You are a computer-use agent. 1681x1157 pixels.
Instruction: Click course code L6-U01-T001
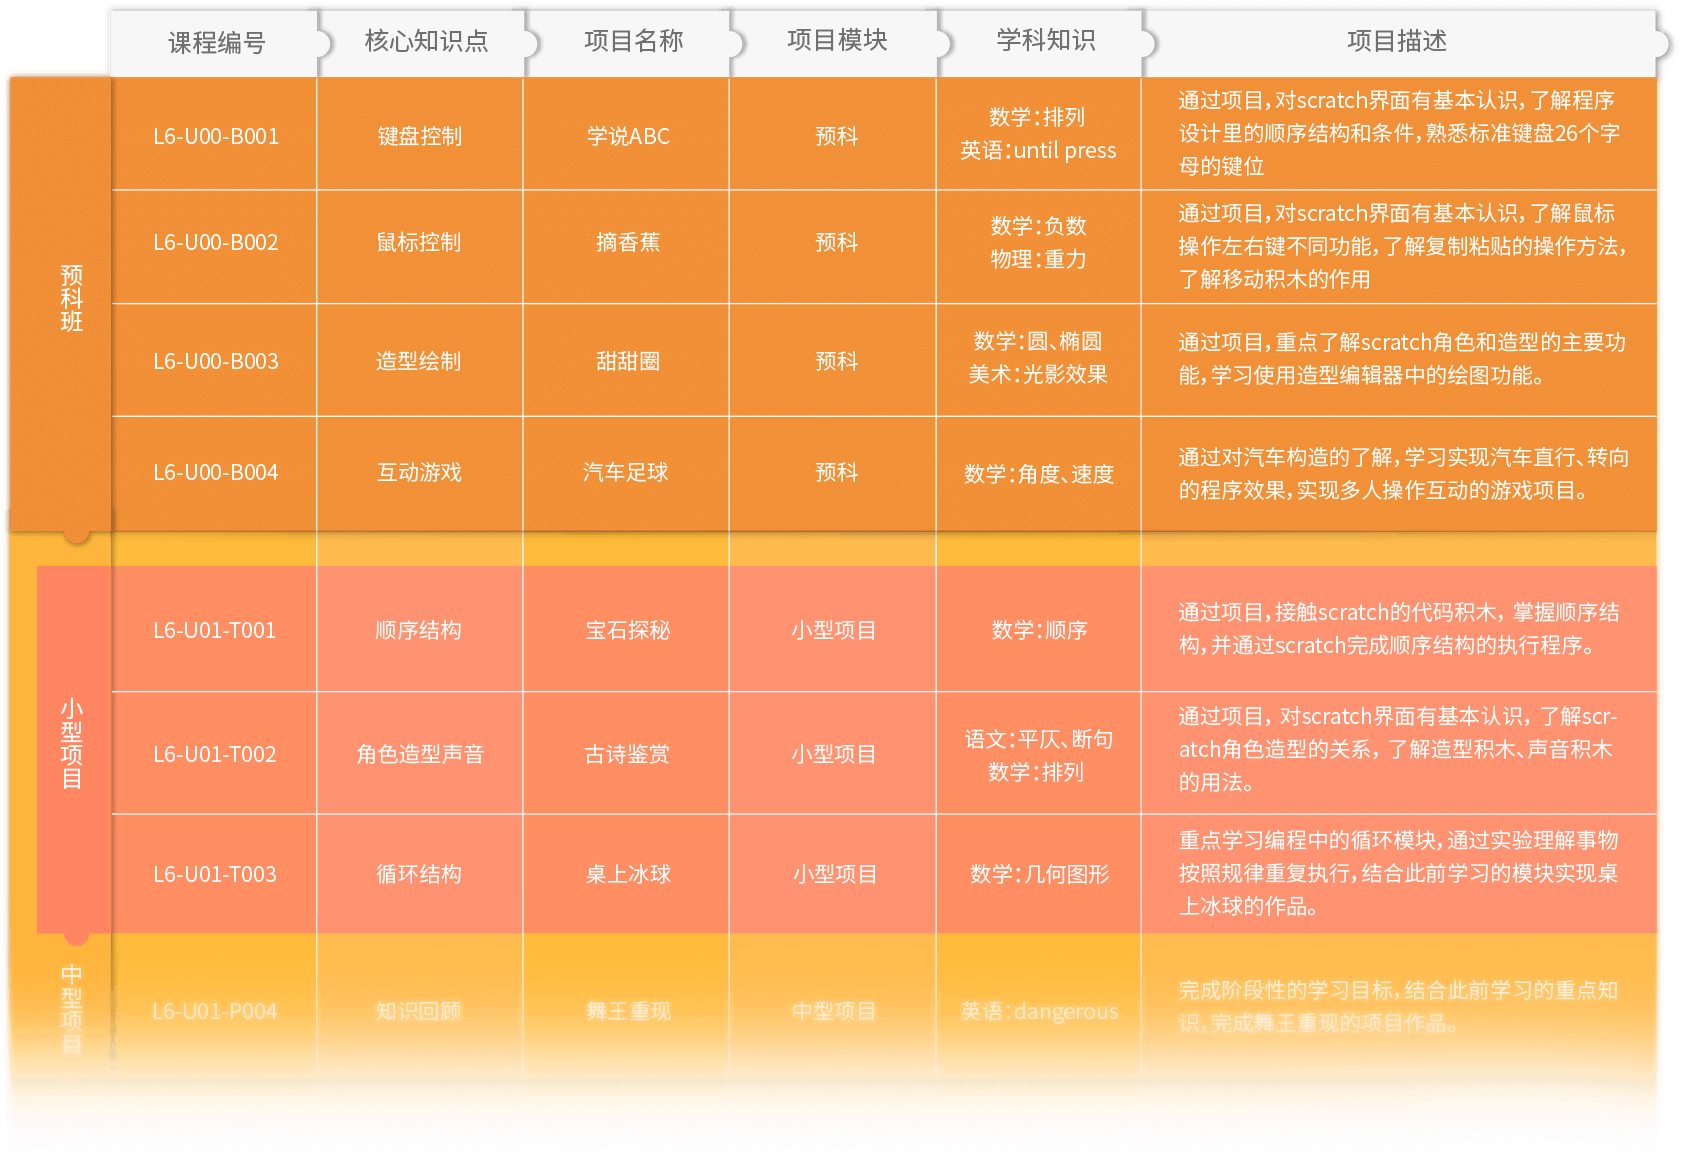214,630
